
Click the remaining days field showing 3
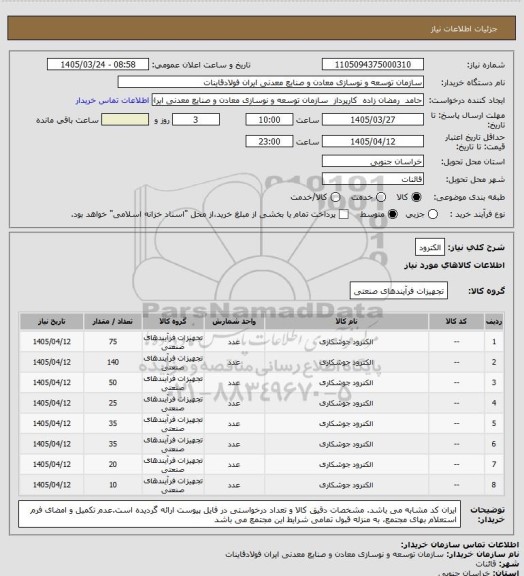(x=196, y=120)
